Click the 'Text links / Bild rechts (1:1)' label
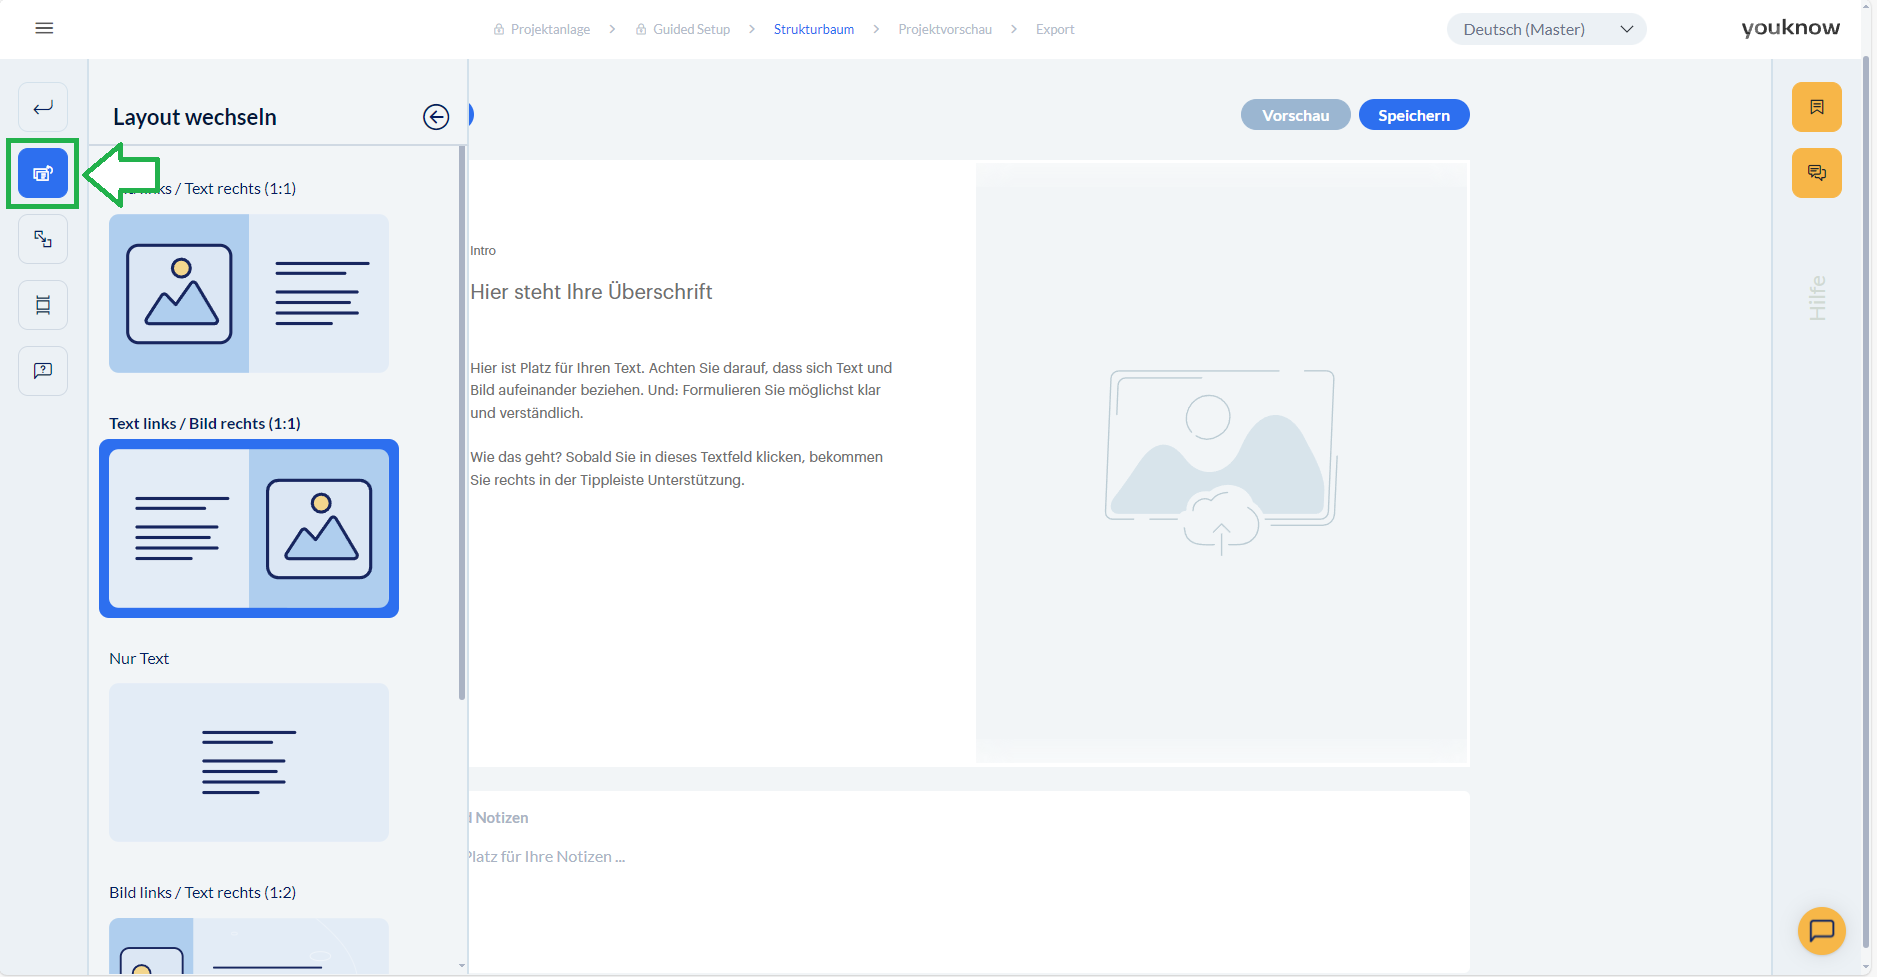The image size is (1877, 977). pyautogui.click(x=205, y=423)
